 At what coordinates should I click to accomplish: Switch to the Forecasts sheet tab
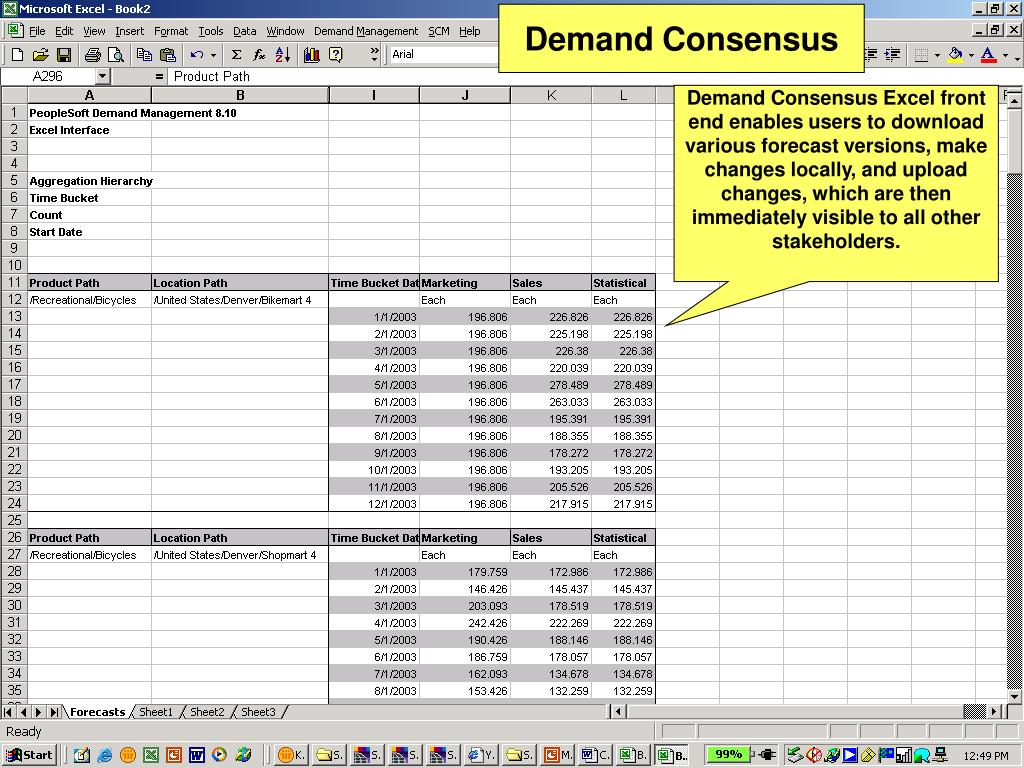[97, 712]
